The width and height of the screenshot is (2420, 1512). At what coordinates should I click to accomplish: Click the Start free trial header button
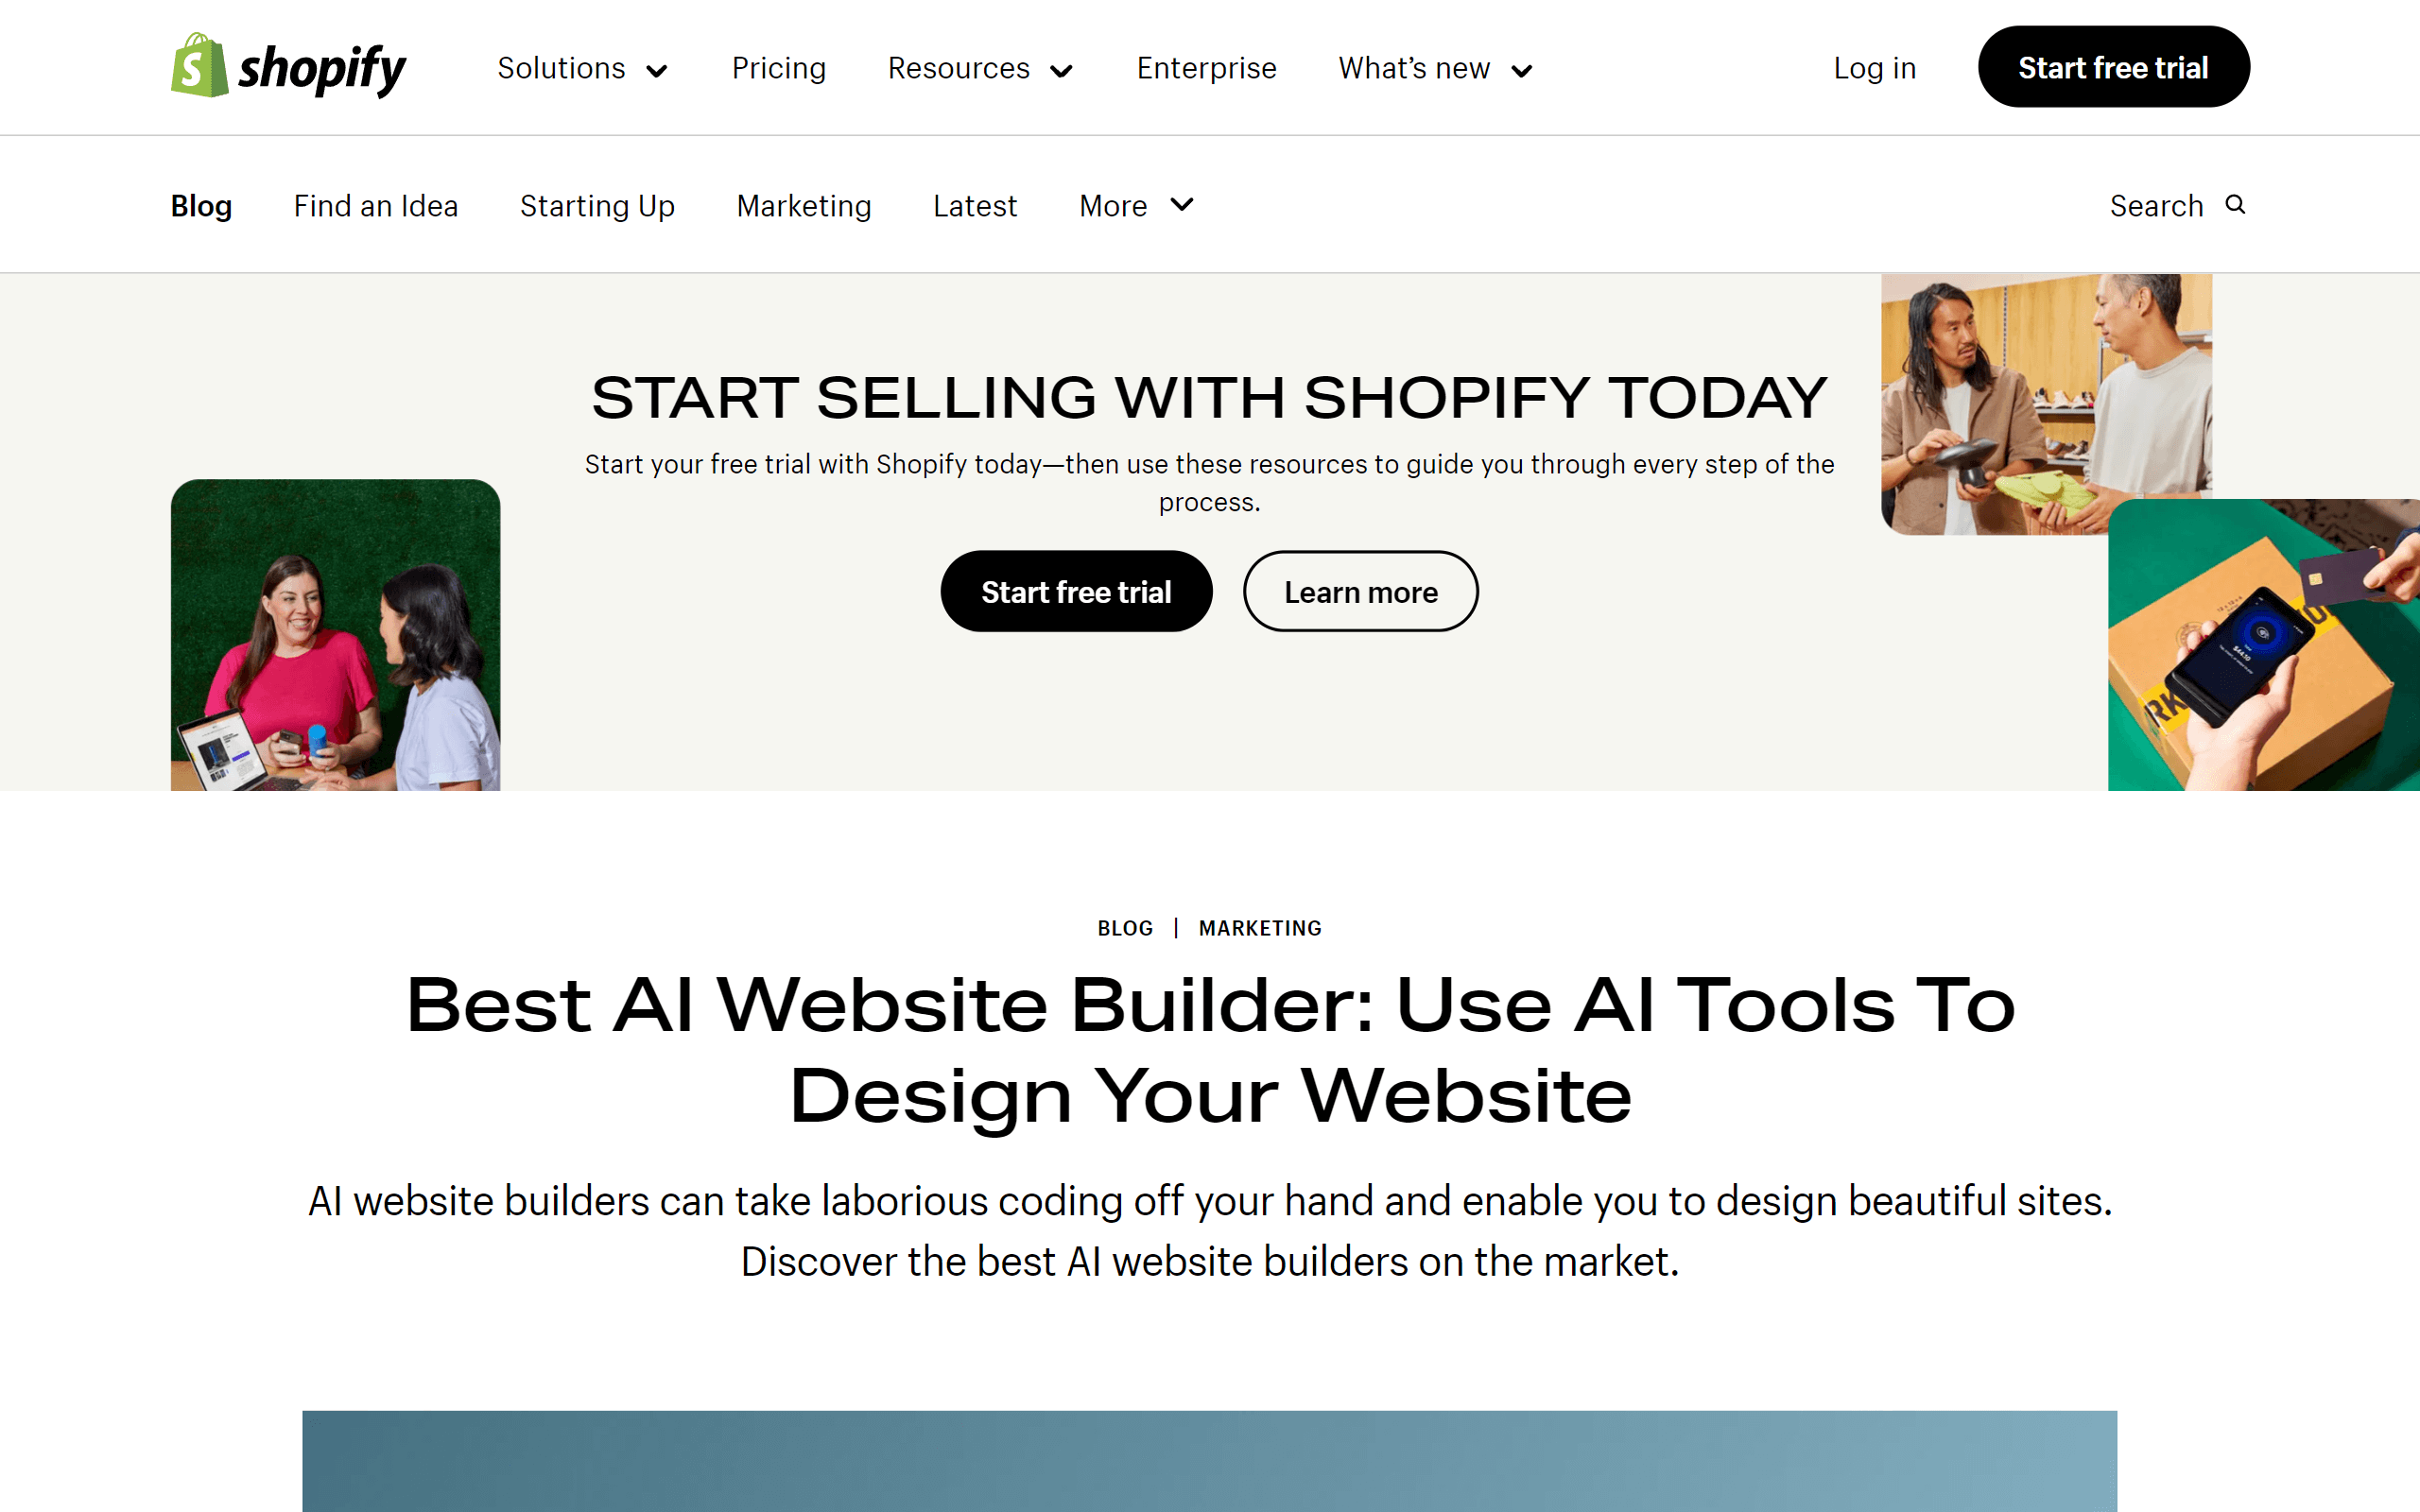[2114, 68]
